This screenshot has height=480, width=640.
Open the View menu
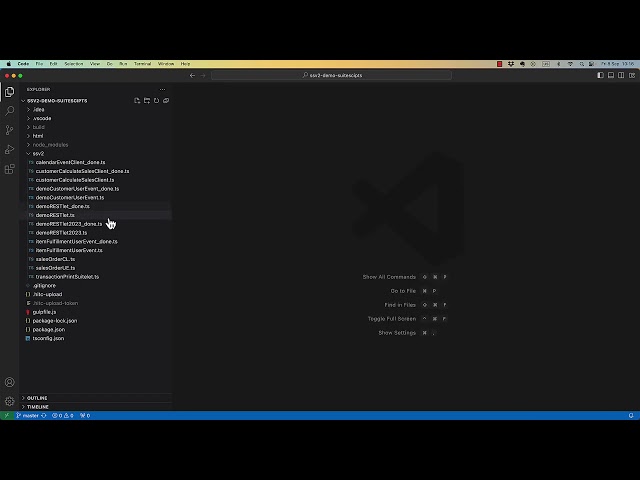(95, 64)
